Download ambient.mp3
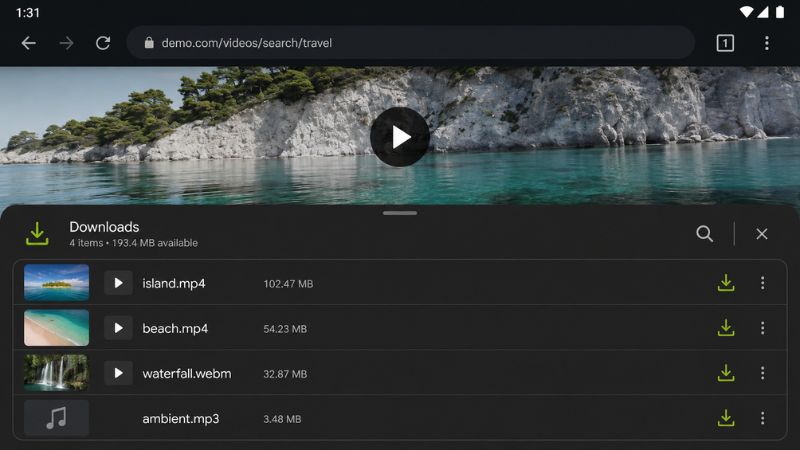This screenshot has height=450, width=800. tap(726, 418)
